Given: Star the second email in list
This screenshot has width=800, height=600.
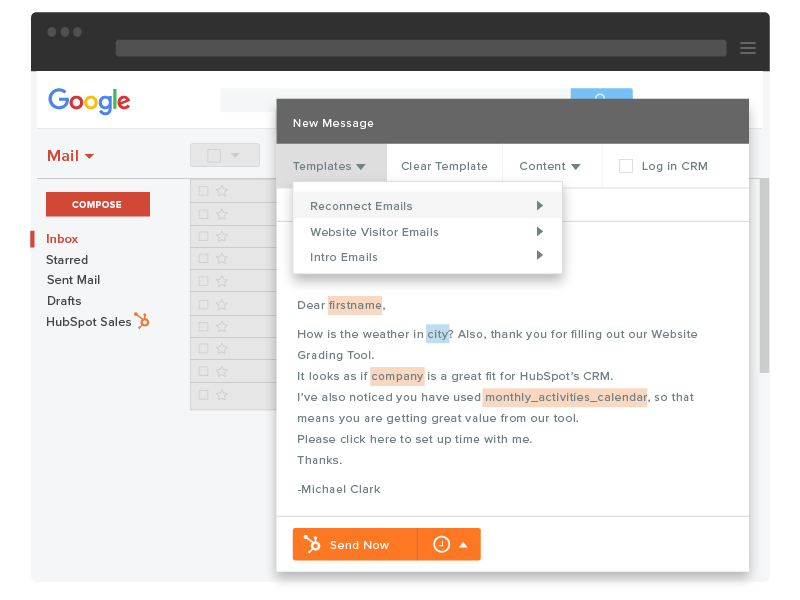Looking at the screenshot, I should pyautogui.click(x=222, y=214).
